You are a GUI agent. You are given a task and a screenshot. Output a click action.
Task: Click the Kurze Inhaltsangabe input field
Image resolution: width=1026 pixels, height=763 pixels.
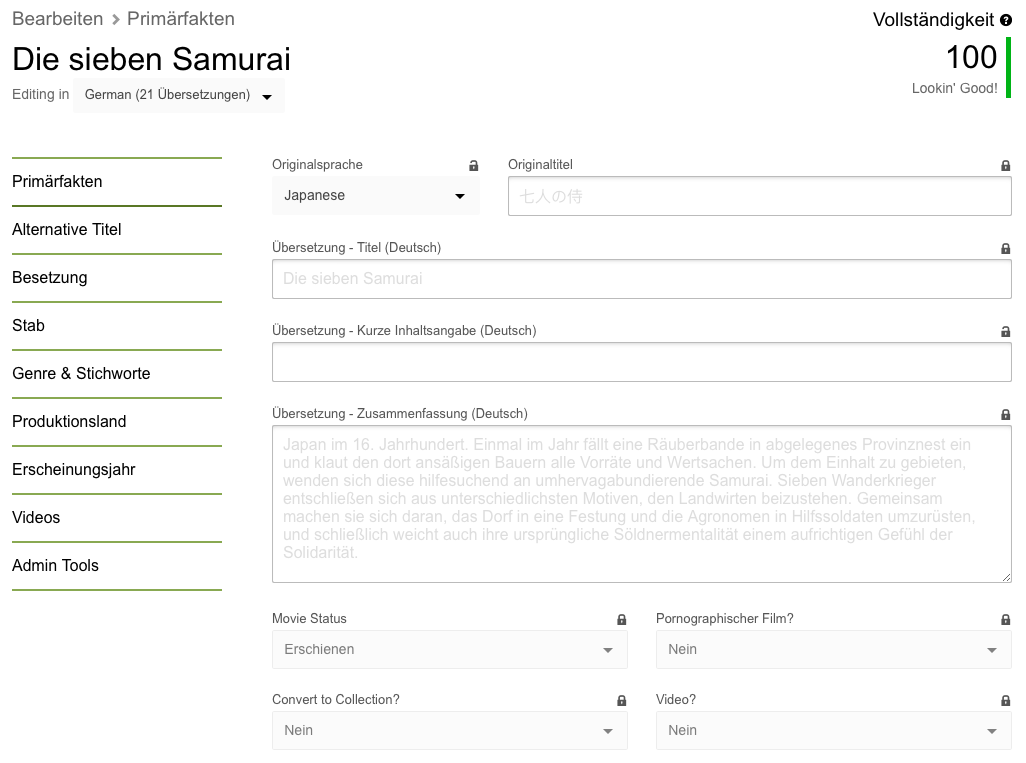pos(642,362)
